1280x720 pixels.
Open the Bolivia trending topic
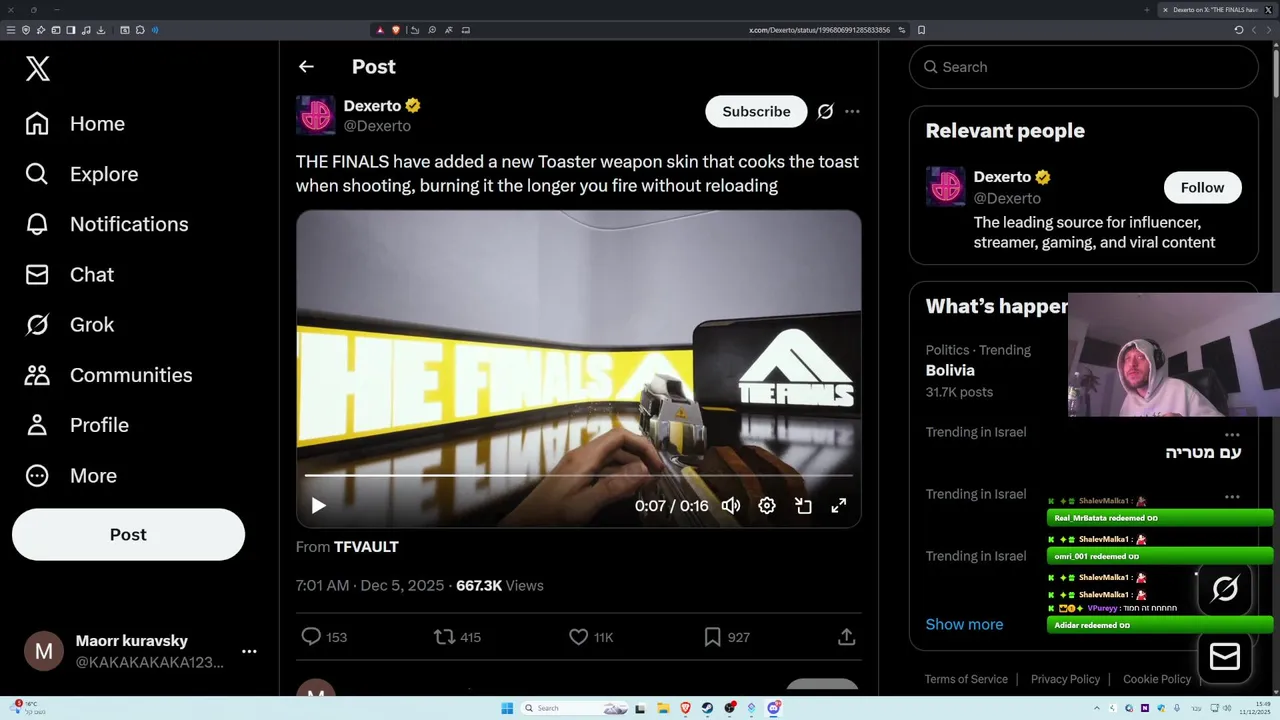click(950, 370)
